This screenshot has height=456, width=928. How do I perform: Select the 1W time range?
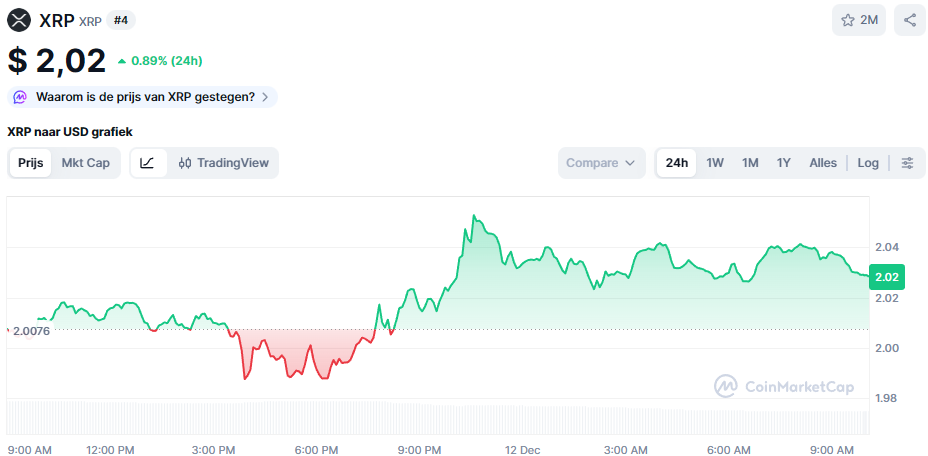715,163
